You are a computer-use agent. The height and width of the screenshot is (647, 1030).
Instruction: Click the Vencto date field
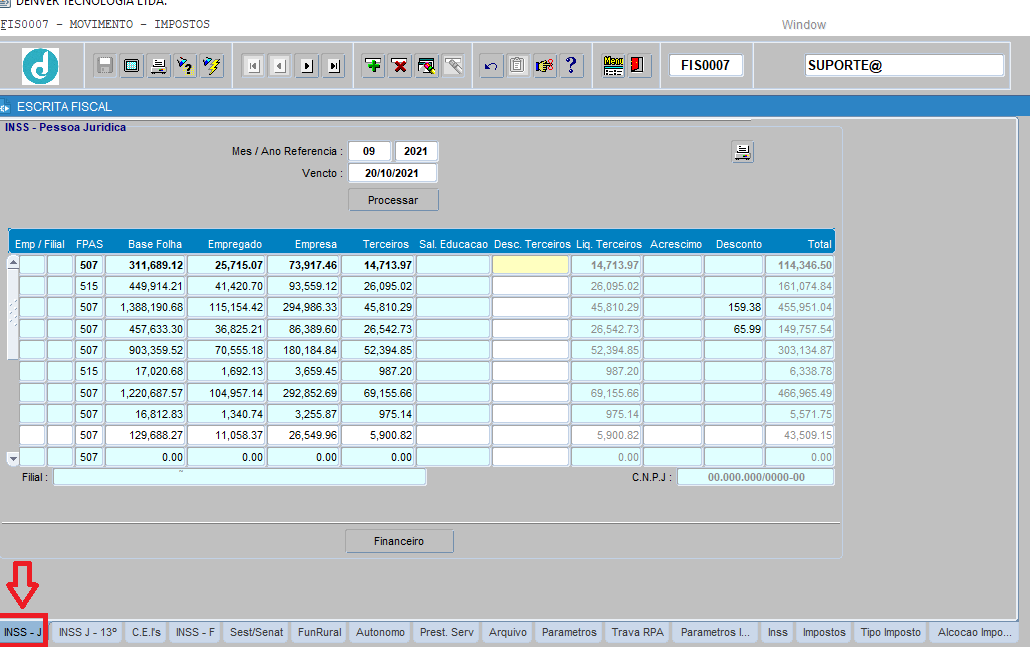point(393,173)
